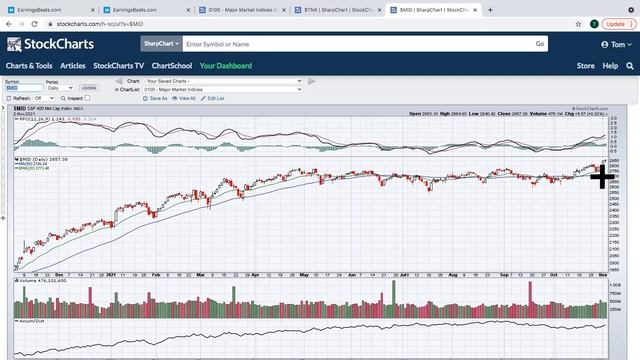Viewport: 640px width, 360px height.
Task: Click the $MID (Daily) price legend
Action: tap(41, 159)
